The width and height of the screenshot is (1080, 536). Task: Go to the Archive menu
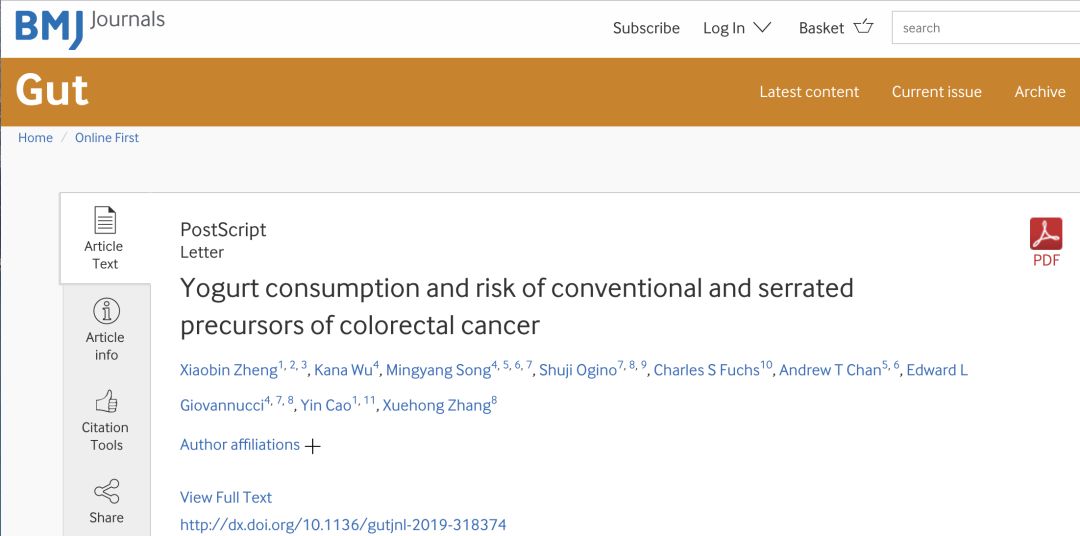coord(1040,92)
